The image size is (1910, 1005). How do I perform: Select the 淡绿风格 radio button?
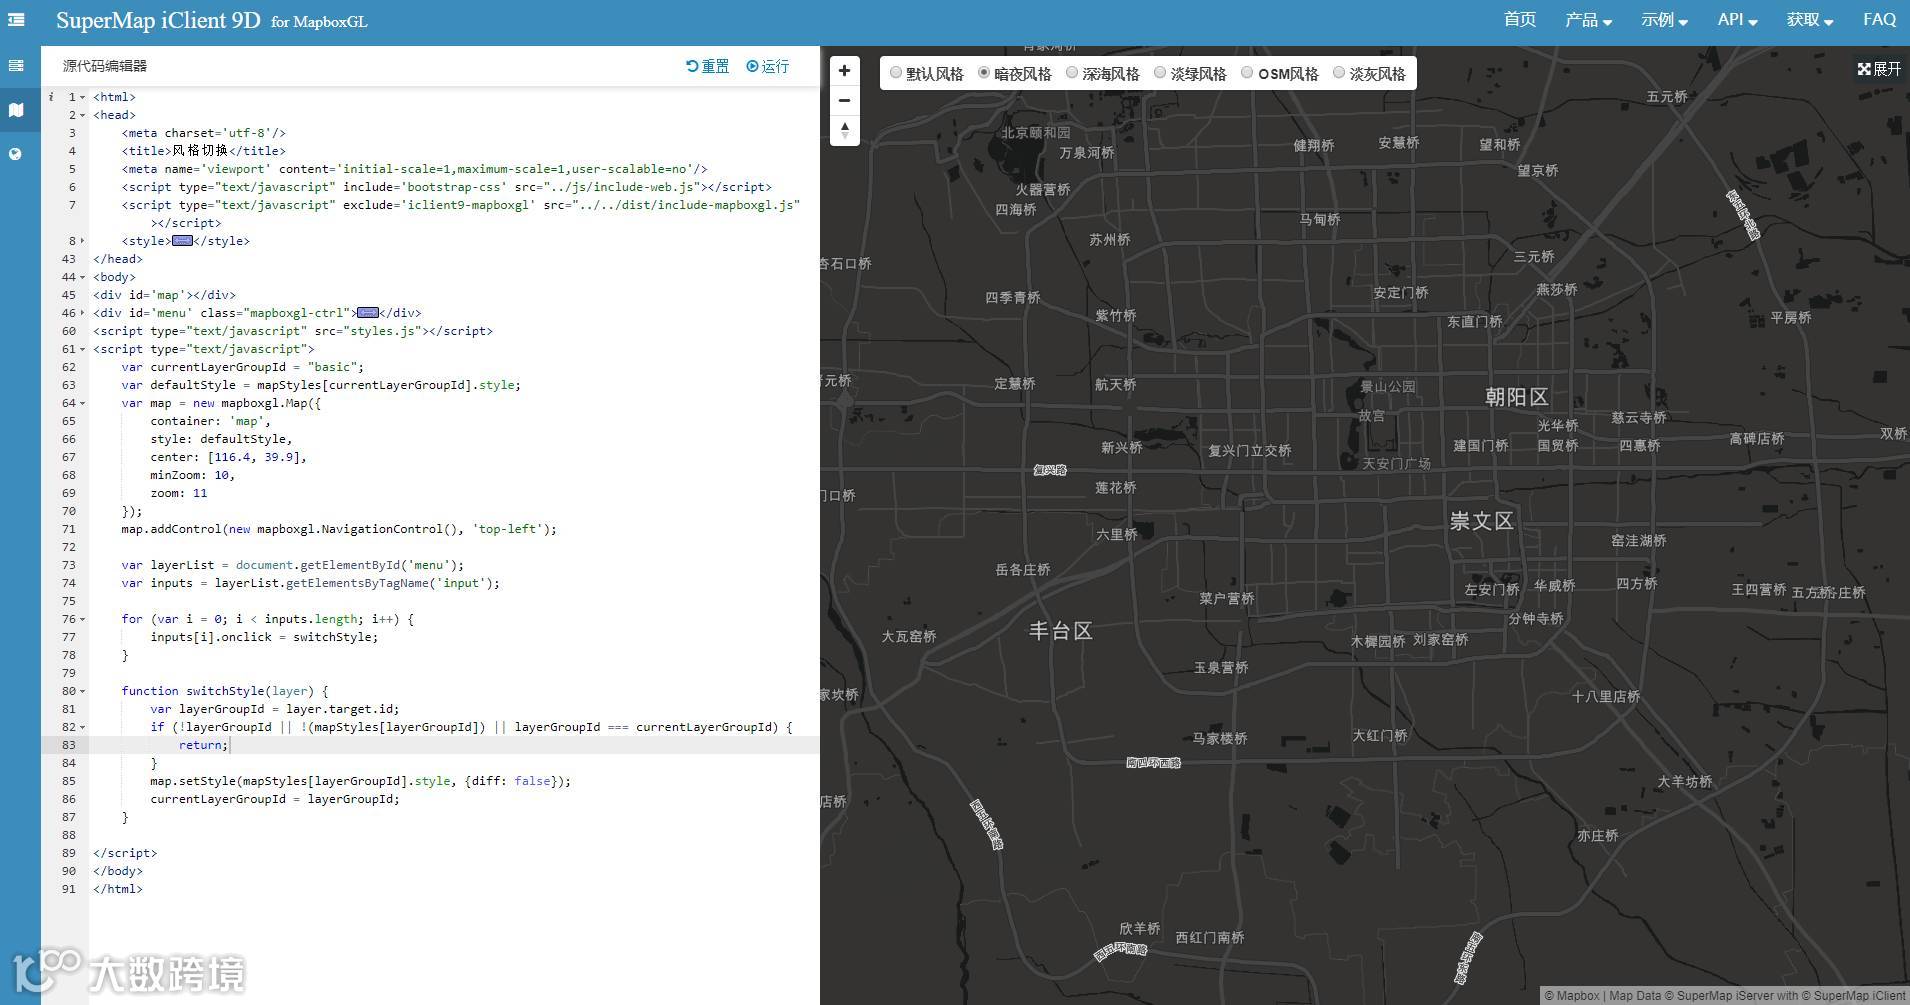tap(1160, 73)
